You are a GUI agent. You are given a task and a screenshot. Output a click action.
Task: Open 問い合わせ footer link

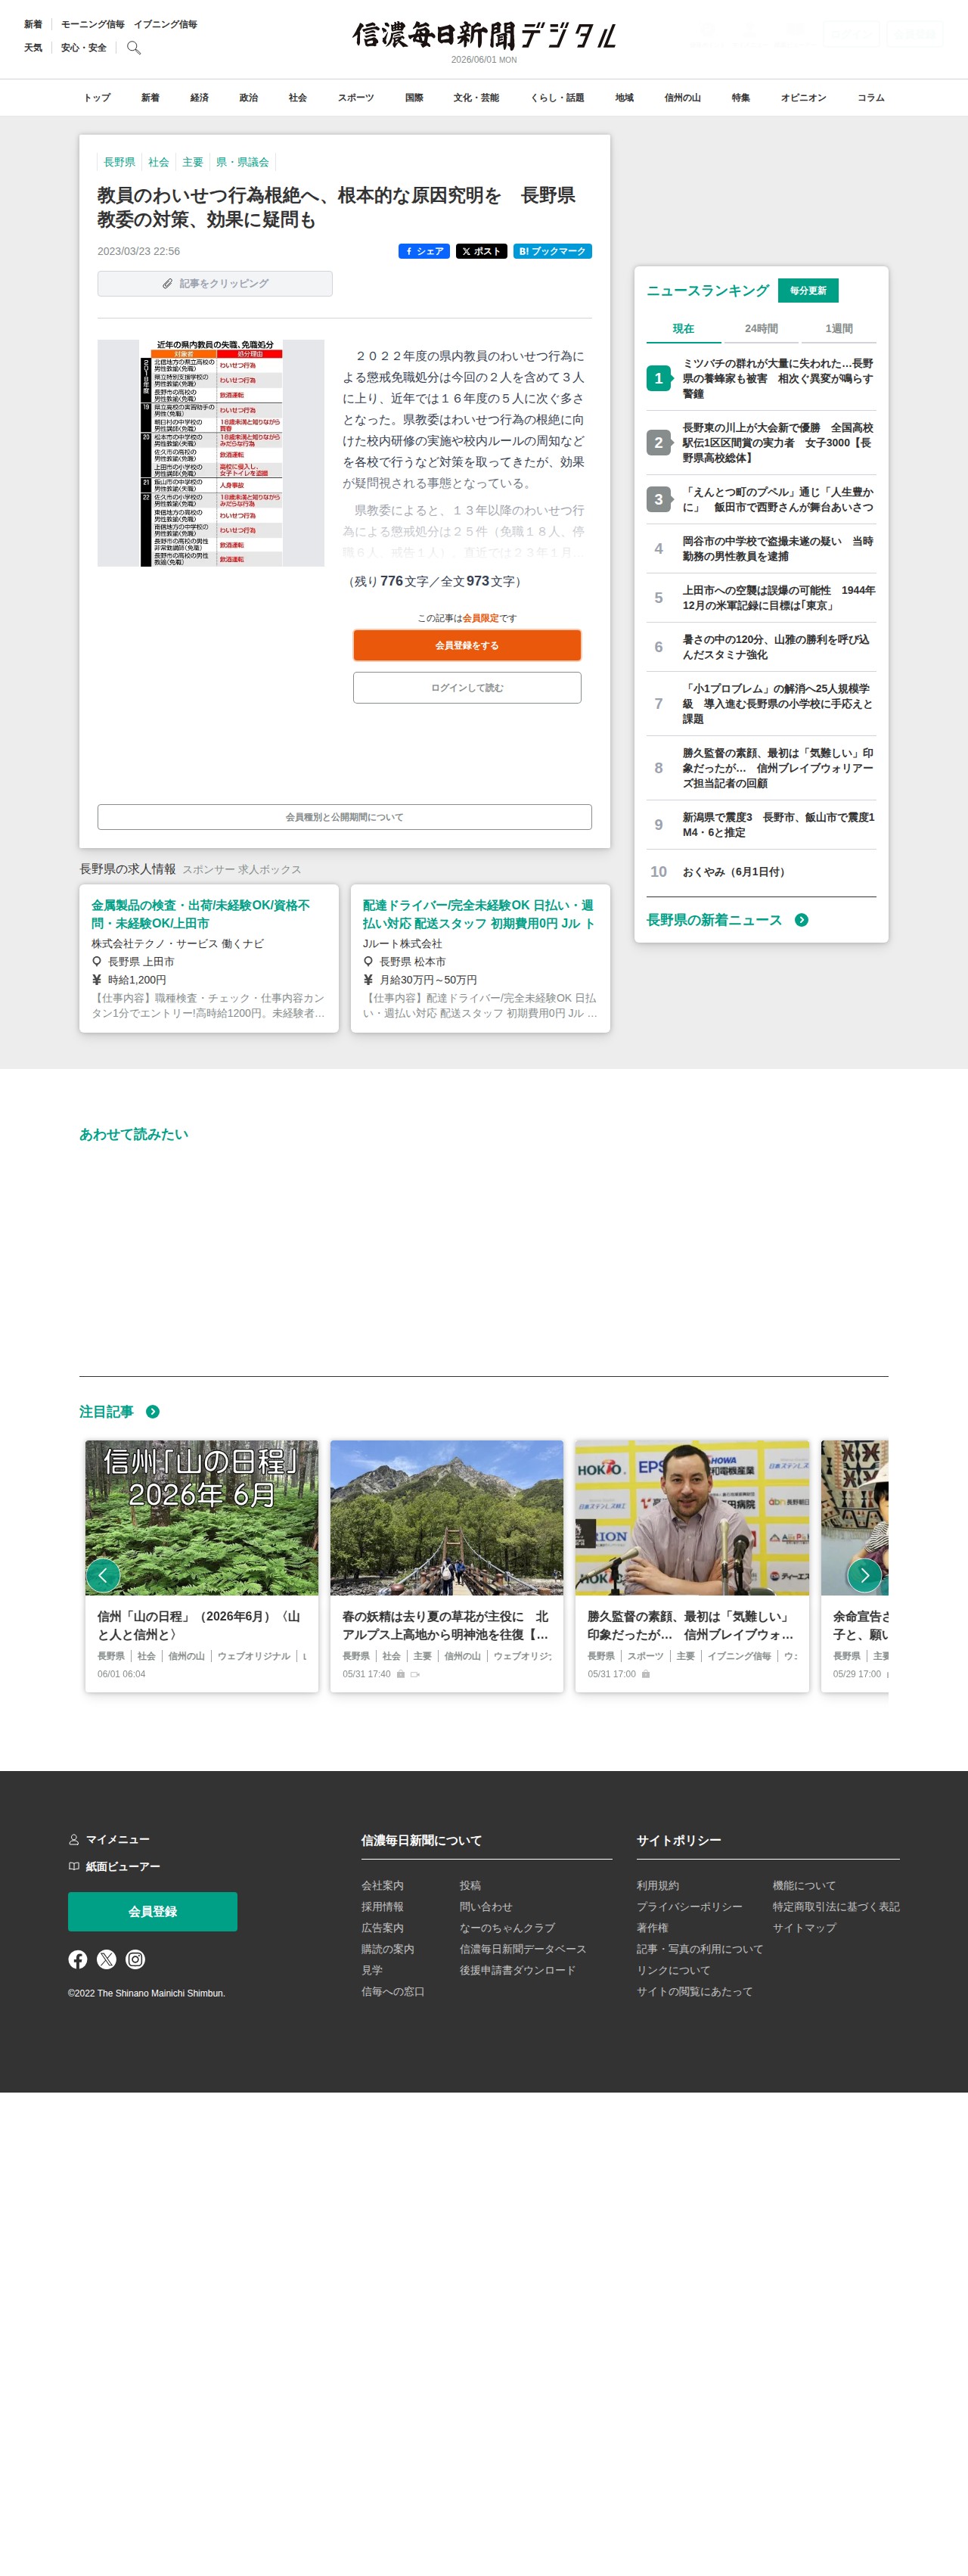[485, 1906]
